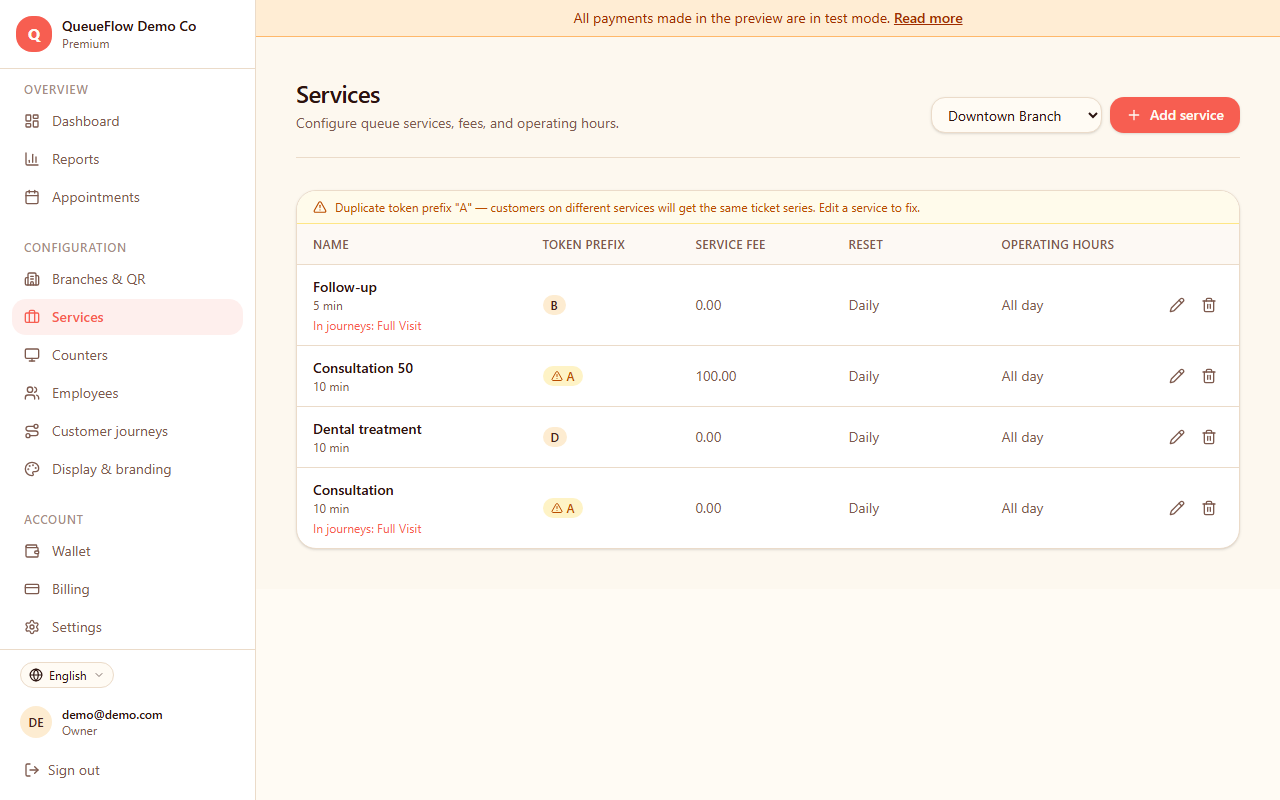The image size is (1280, 800).
Task: Click the Add service button
Action: pyautogui.click(x=1175, y=115)
